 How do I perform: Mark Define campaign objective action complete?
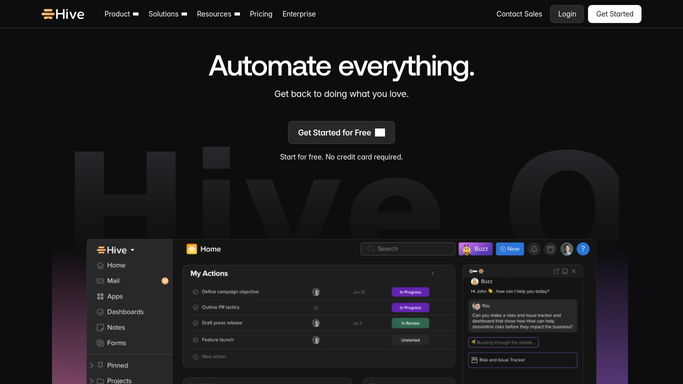click(x=195, y=292)
